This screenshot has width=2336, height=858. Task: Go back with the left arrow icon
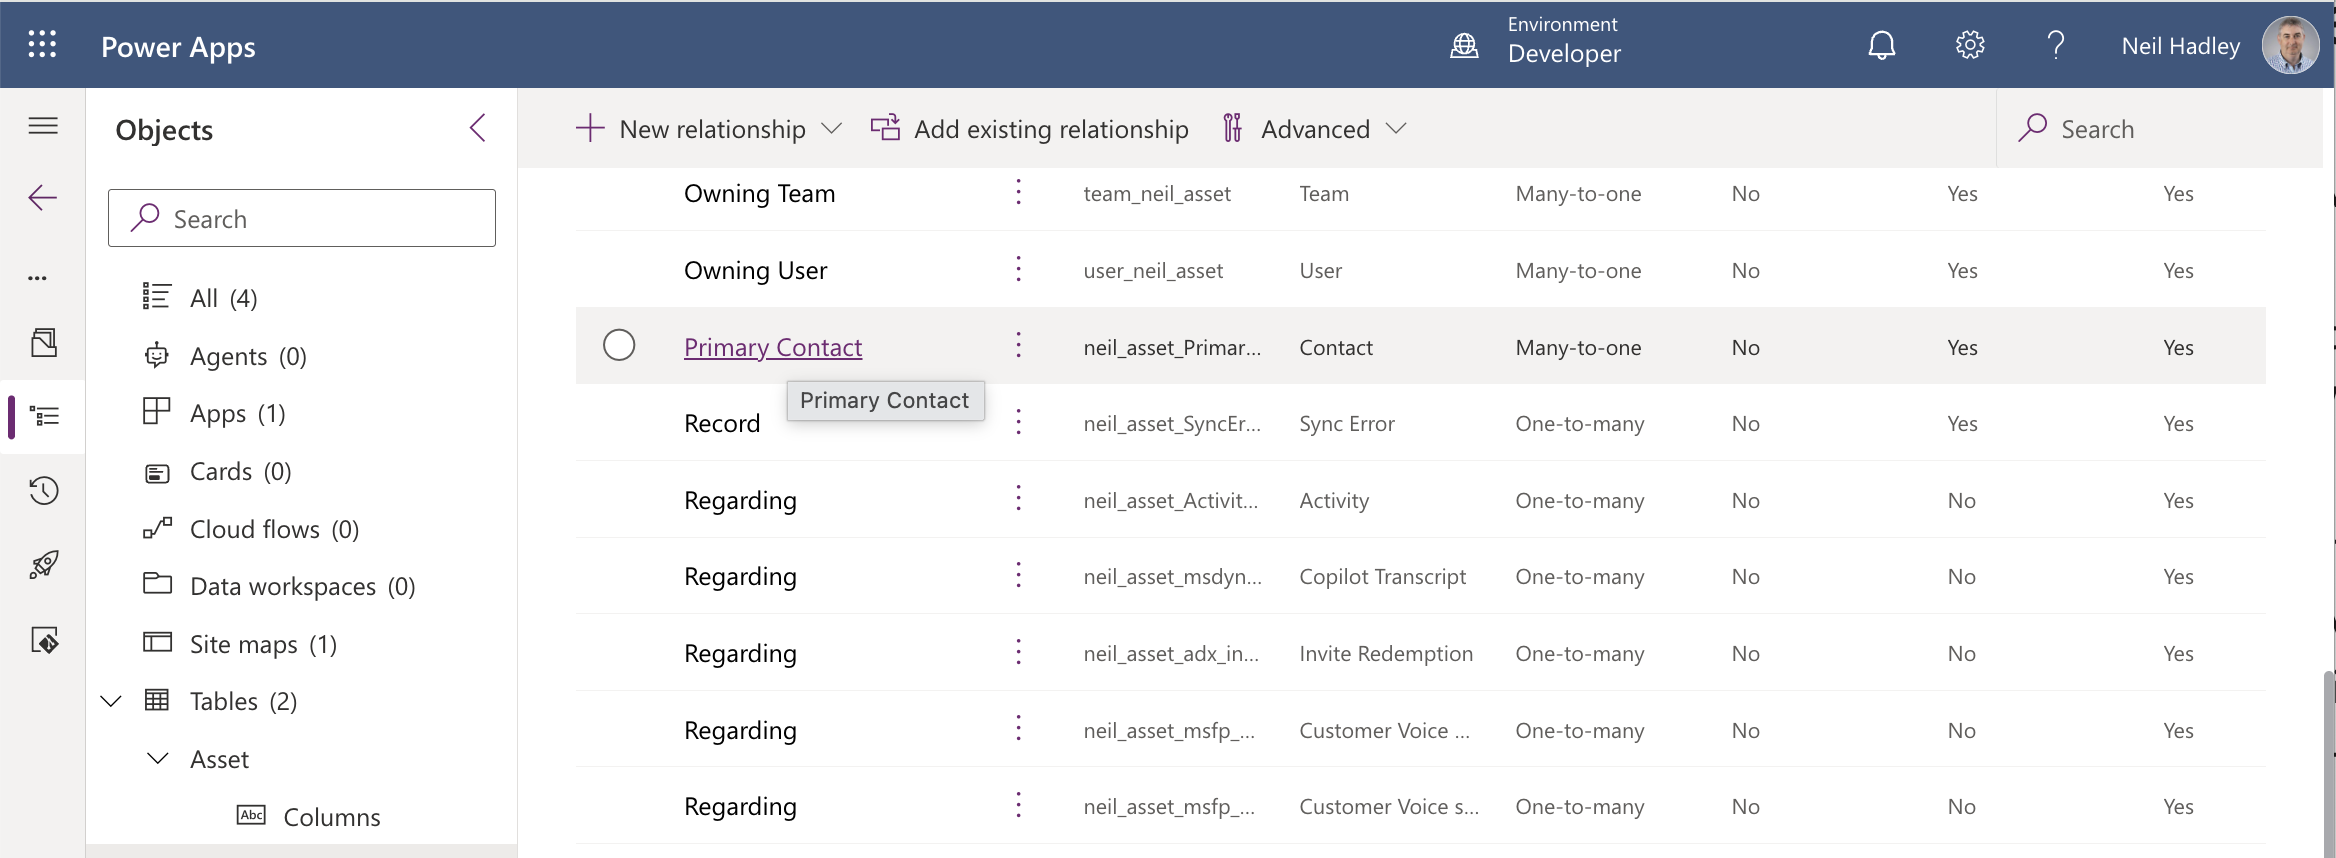tap(43, 198)
